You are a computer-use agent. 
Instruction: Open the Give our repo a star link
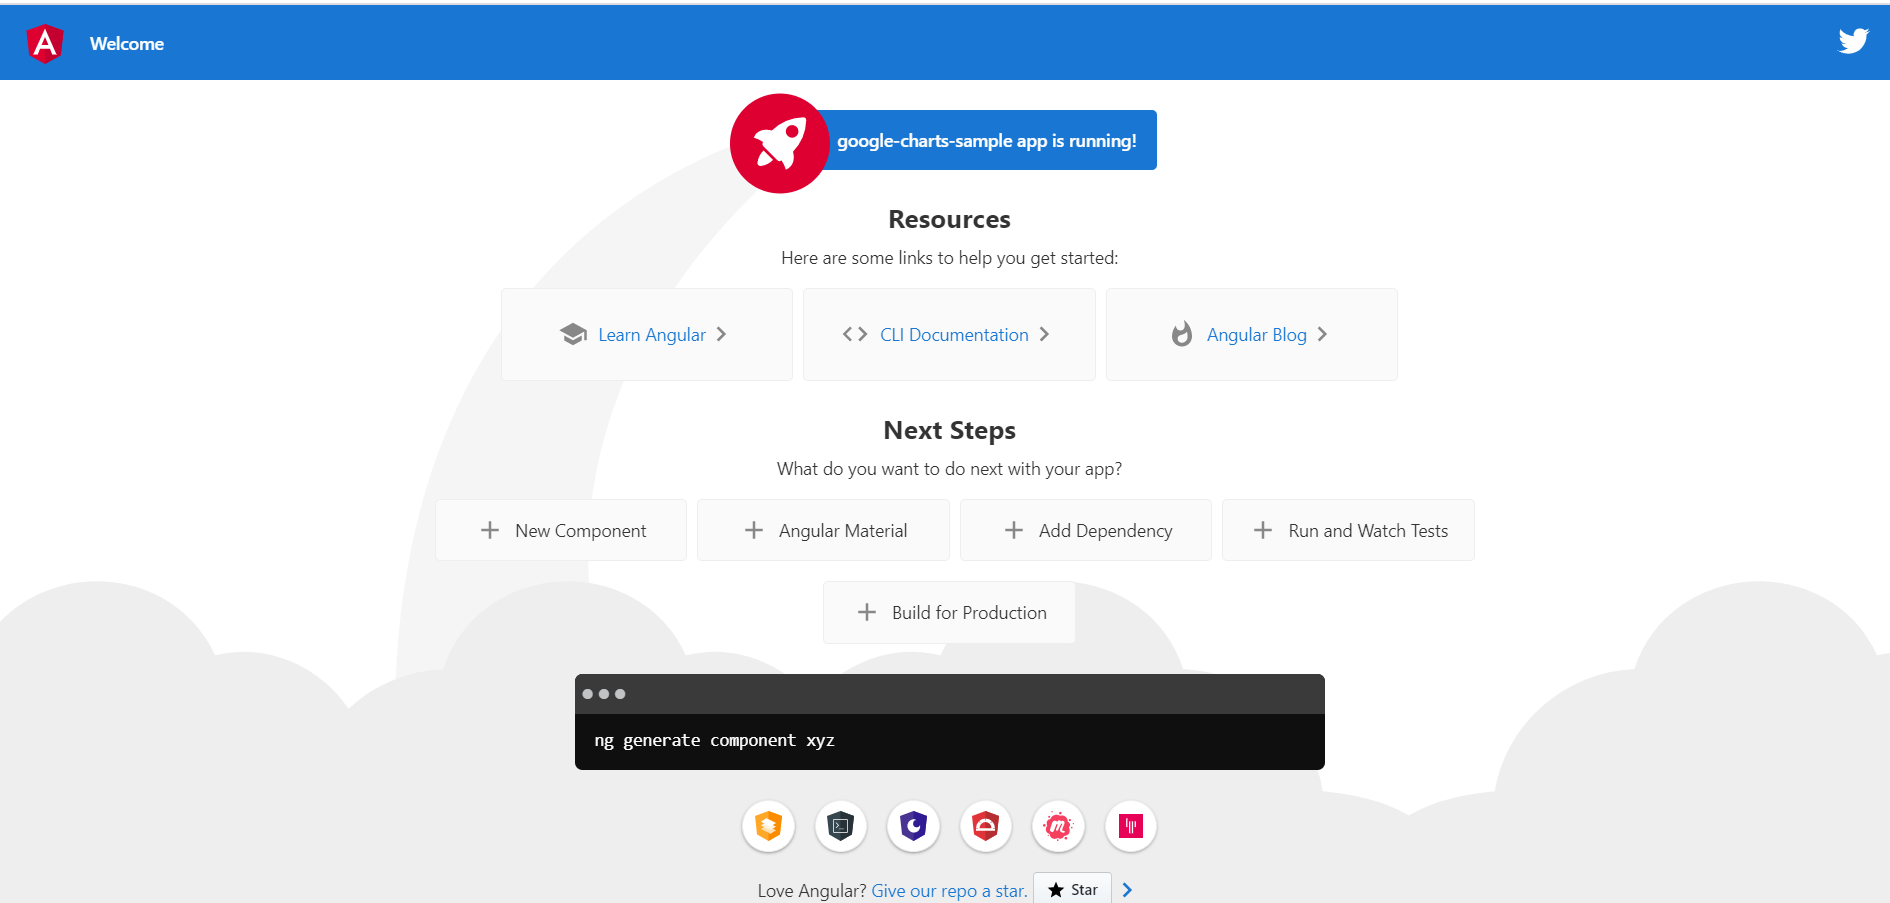click(x=948, y=890)
